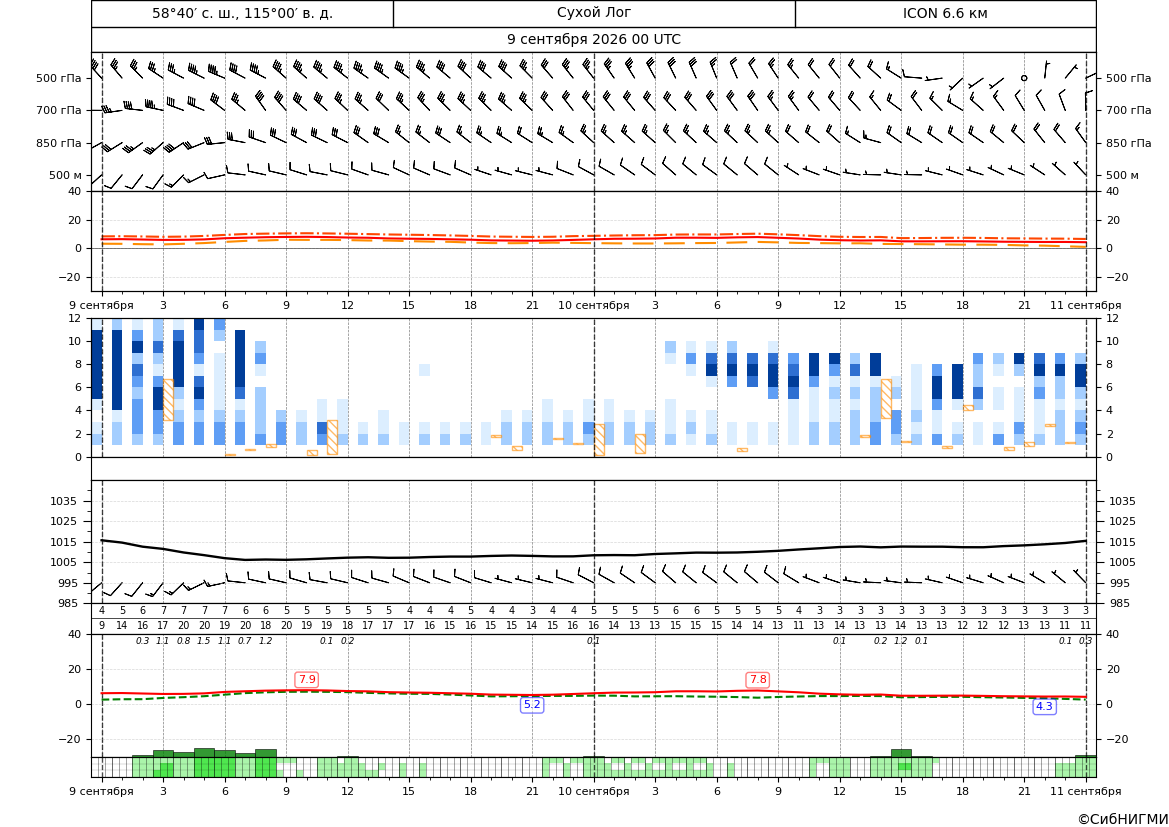
Task: Select the tall hatched orange bar near 3h on 9 сентября
Action: tap(168, 400)
